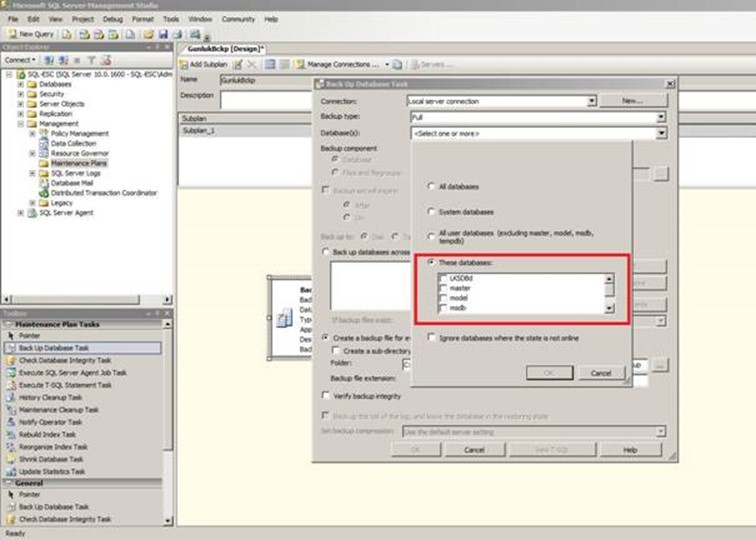Switch to GunlukBckp [Design] tab
The image size is (756, 539).
tap(225, 49)
